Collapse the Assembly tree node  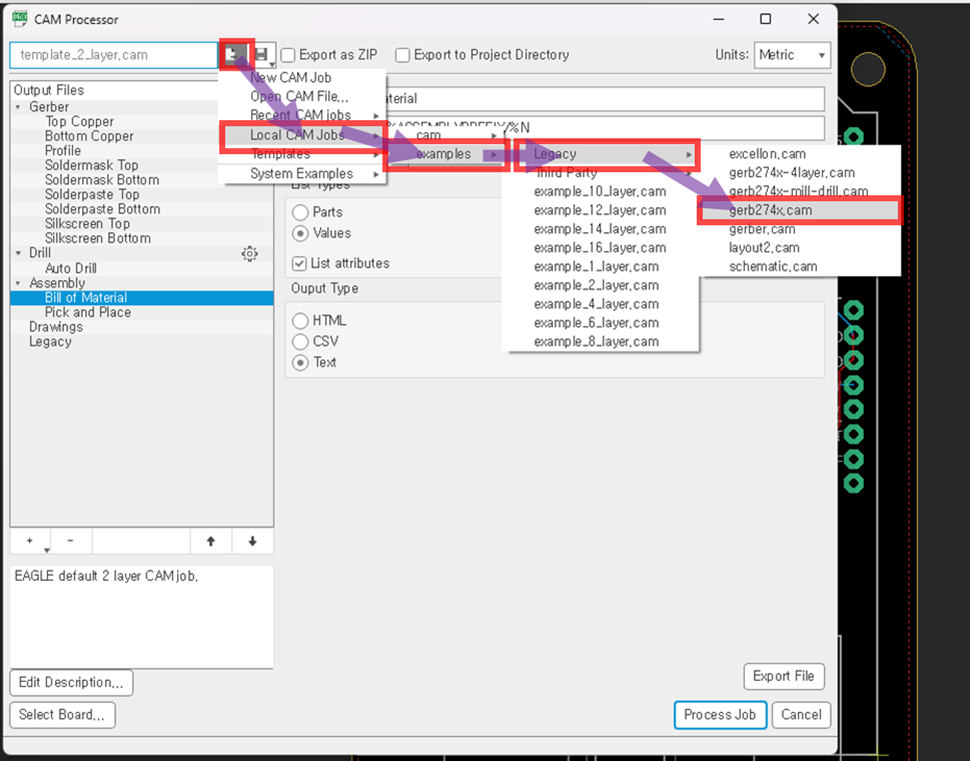point(18,283)
